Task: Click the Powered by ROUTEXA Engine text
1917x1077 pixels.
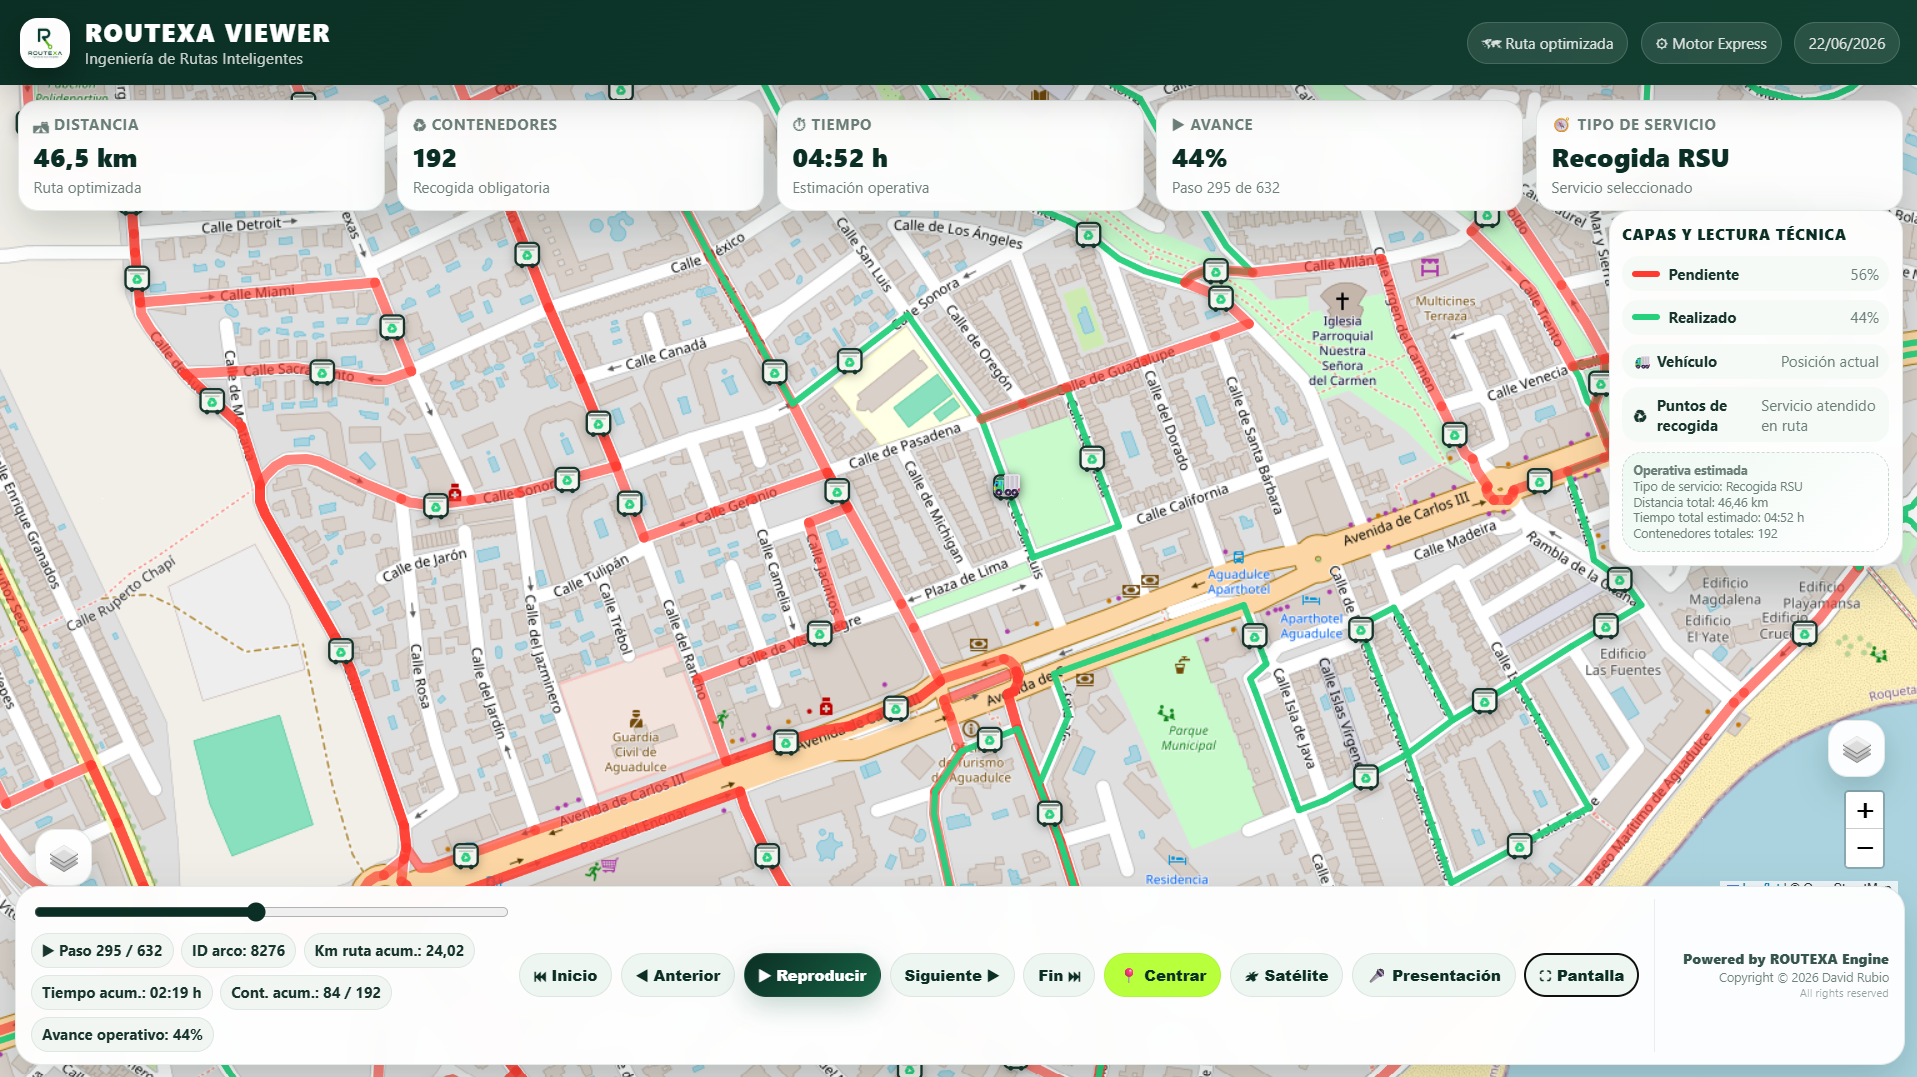Action: [x=1785, y=958]
